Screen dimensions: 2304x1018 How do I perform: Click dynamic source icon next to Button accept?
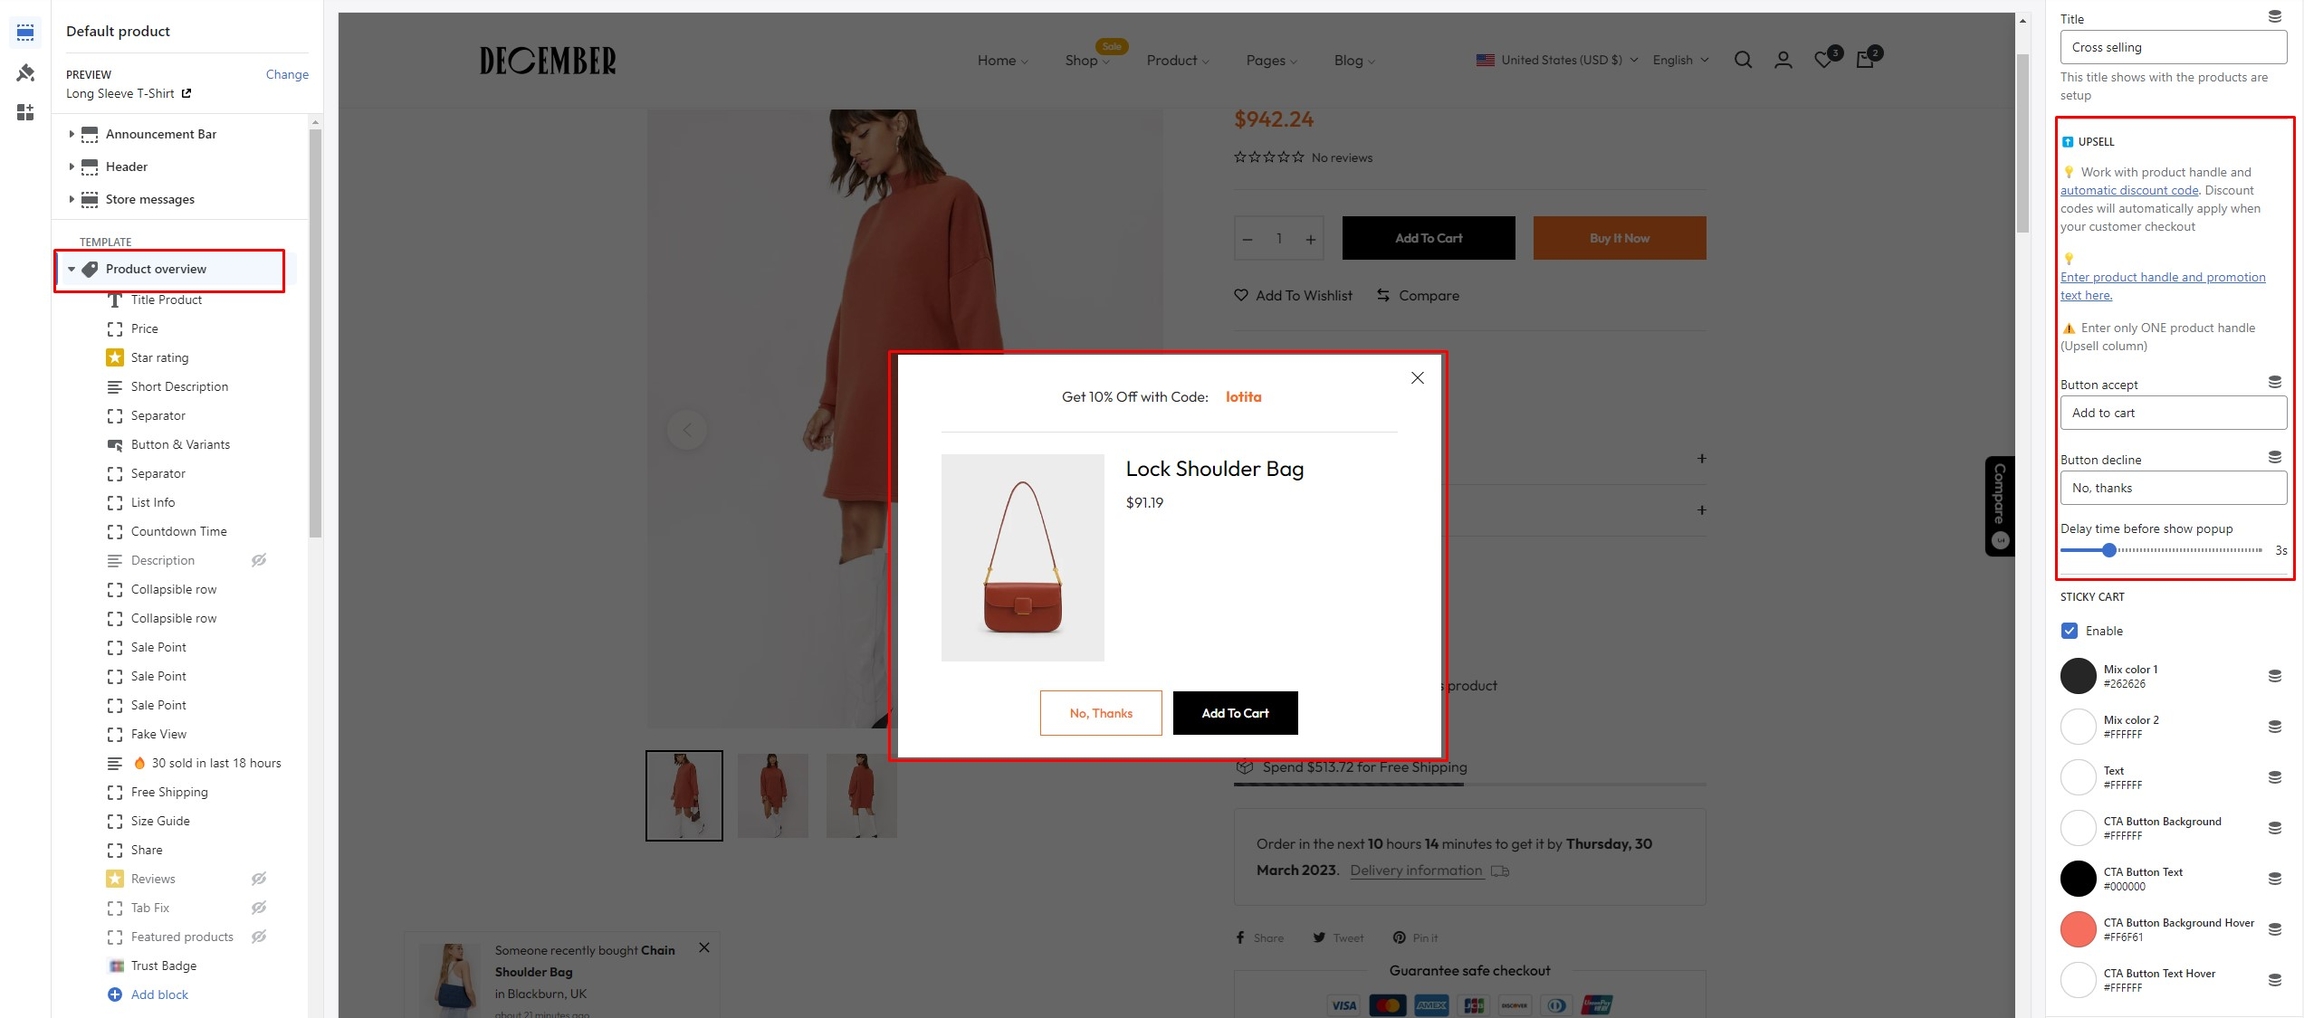2274,382
